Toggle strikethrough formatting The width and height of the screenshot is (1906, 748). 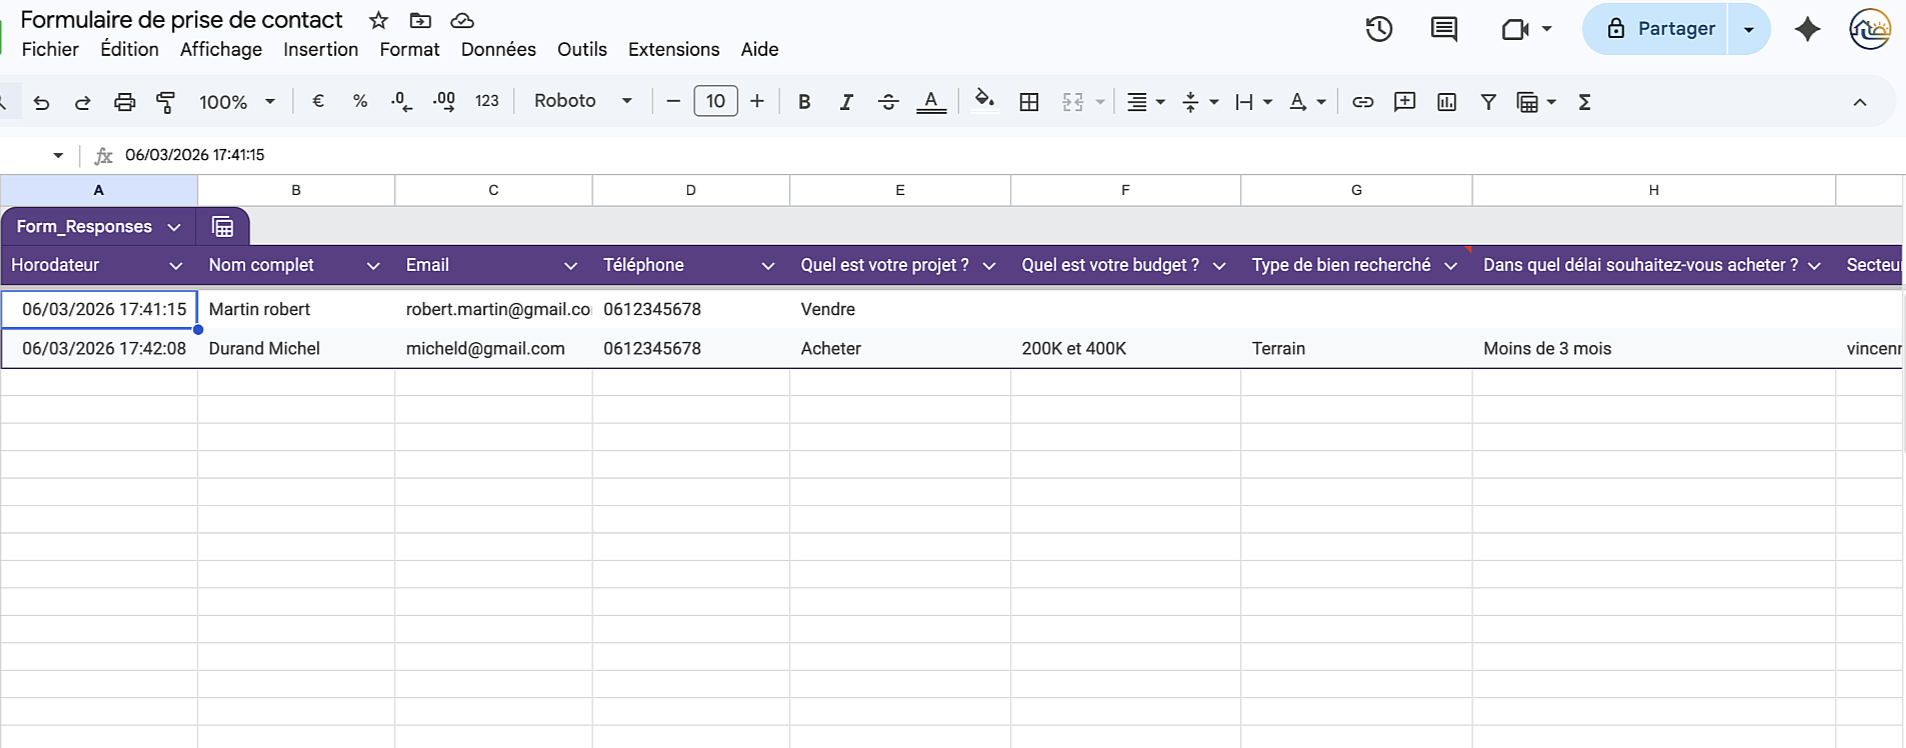pyautogui.click(x=888, y=102)
